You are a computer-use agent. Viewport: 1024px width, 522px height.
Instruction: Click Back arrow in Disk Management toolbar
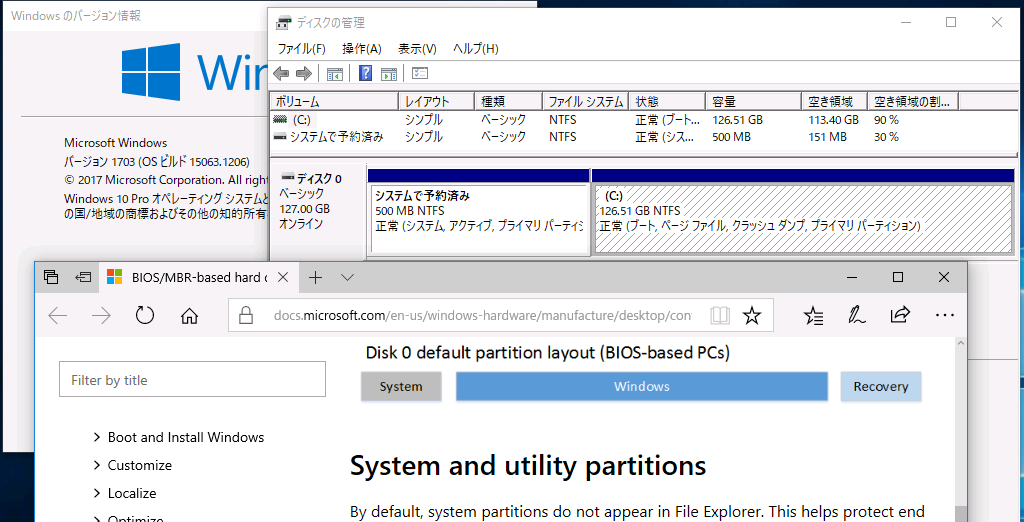tap(281, 73)
